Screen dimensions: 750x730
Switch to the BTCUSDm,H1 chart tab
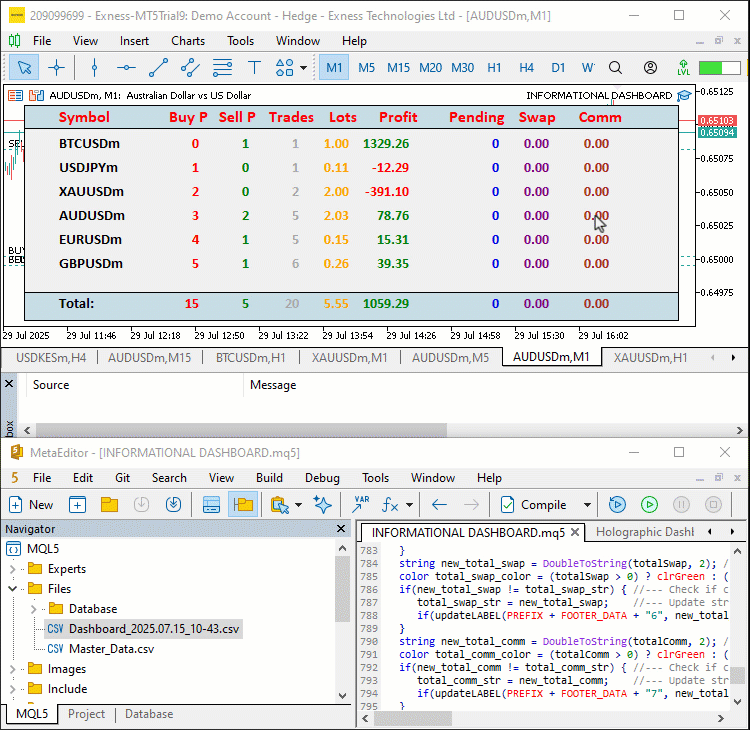point(250,357)
